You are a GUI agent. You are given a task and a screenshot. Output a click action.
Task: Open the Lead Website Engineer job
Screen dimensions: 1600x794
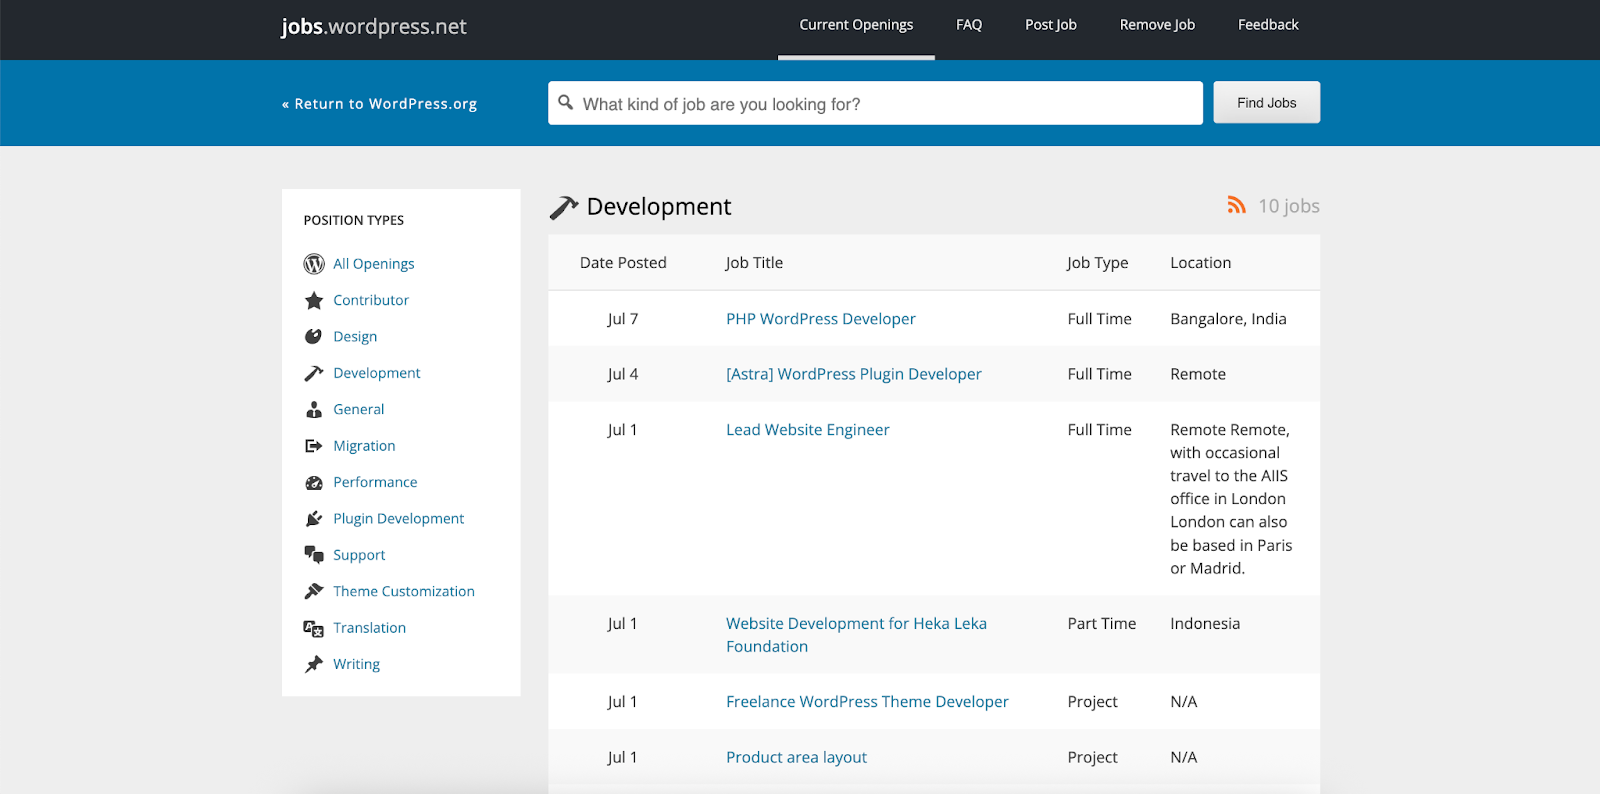pos(807,430)
